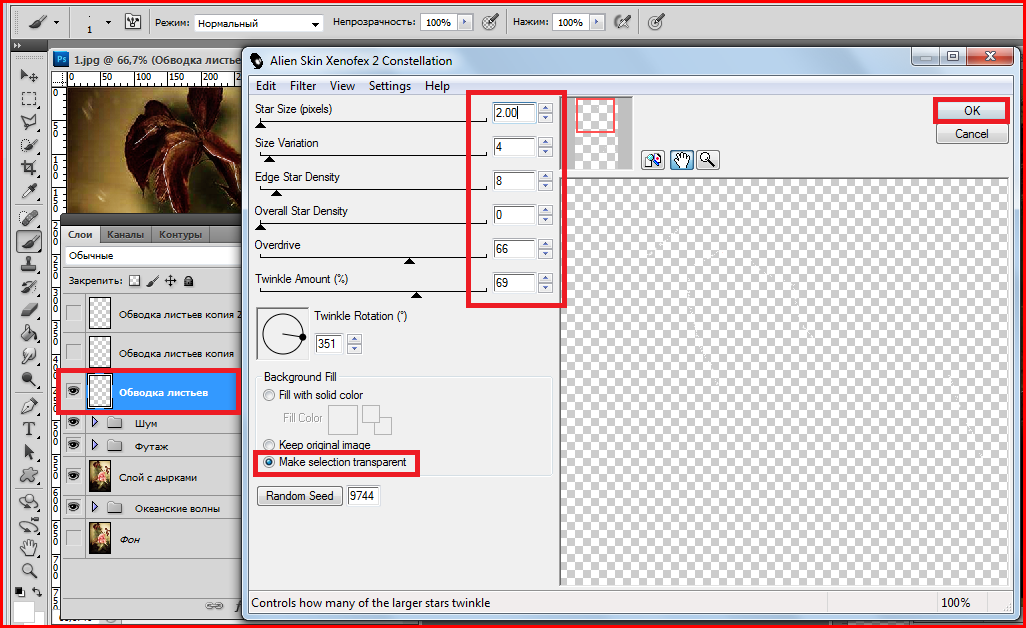
Task: Select the Move tool in Photoshop toolbar
Action: point(29,75)
